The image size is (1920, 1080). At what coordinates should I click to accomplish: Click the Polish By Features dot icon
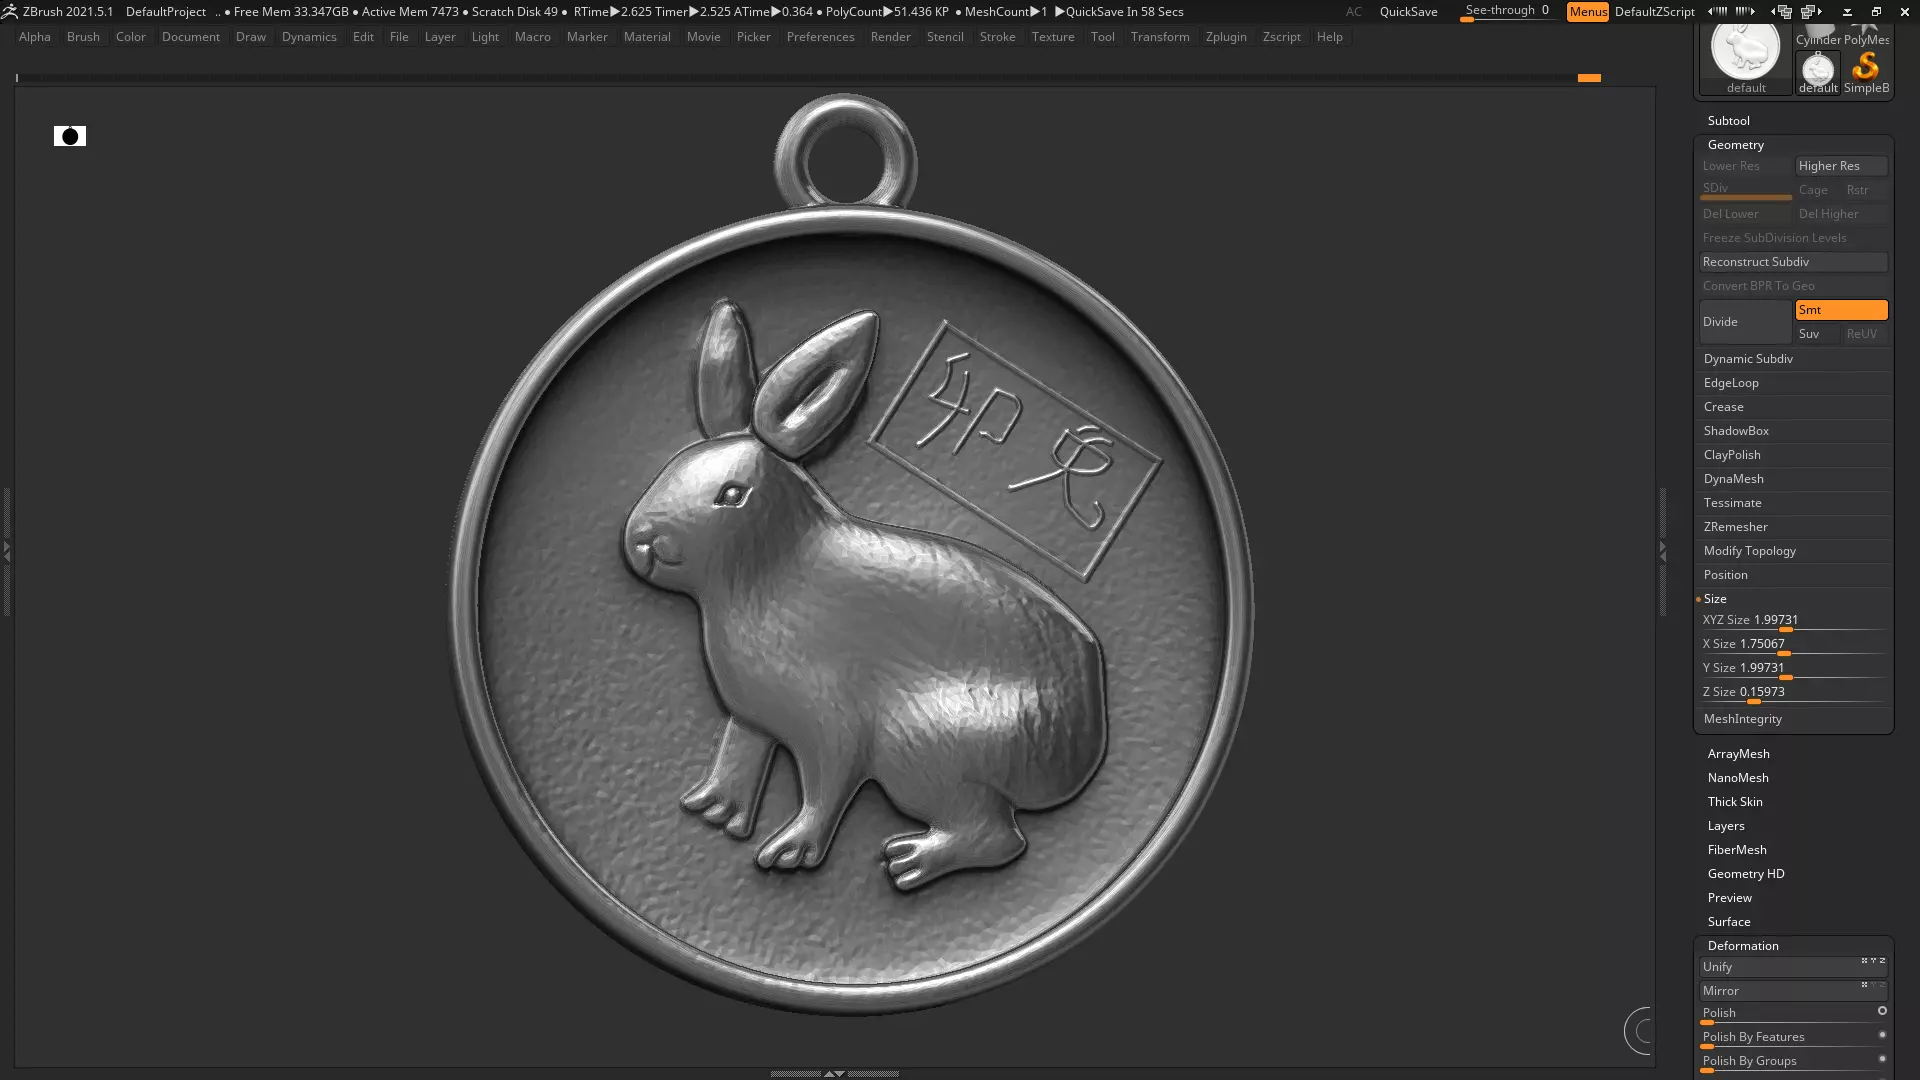click(1882, 1035)
